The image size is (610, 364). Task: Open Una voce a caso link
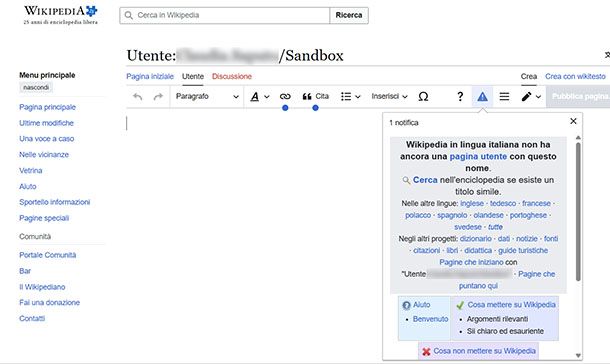[x=46, y=138]
